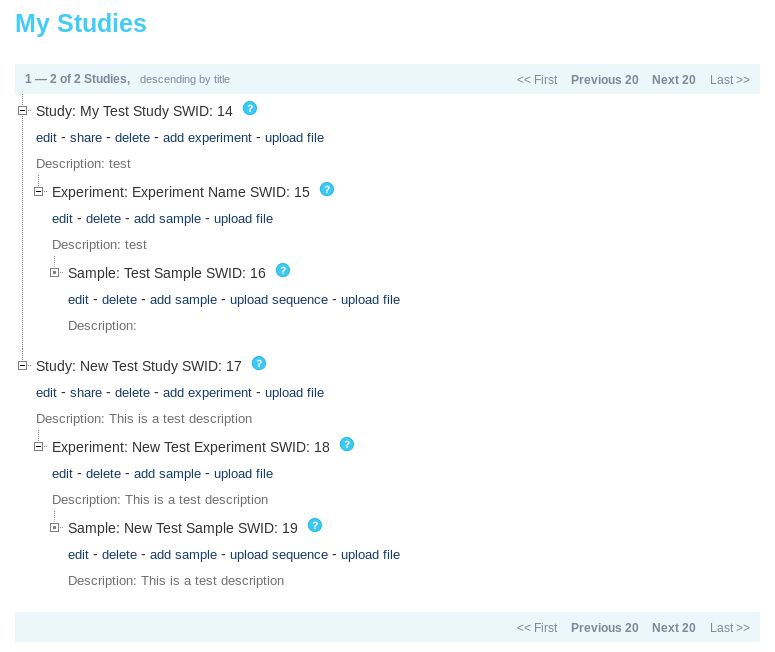
Task: Select 'Experiment: New Test Experiment SWID: 18' title
Action: tap(191, 447)
